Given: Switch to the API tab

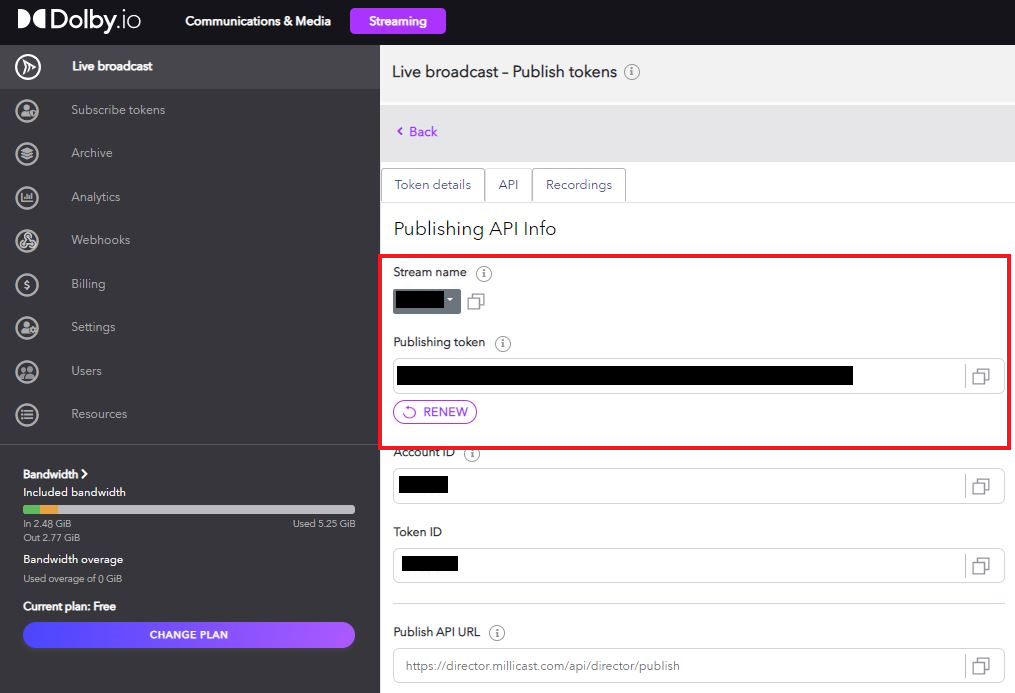Looking at the screenshot, I should tap(508, 185).
